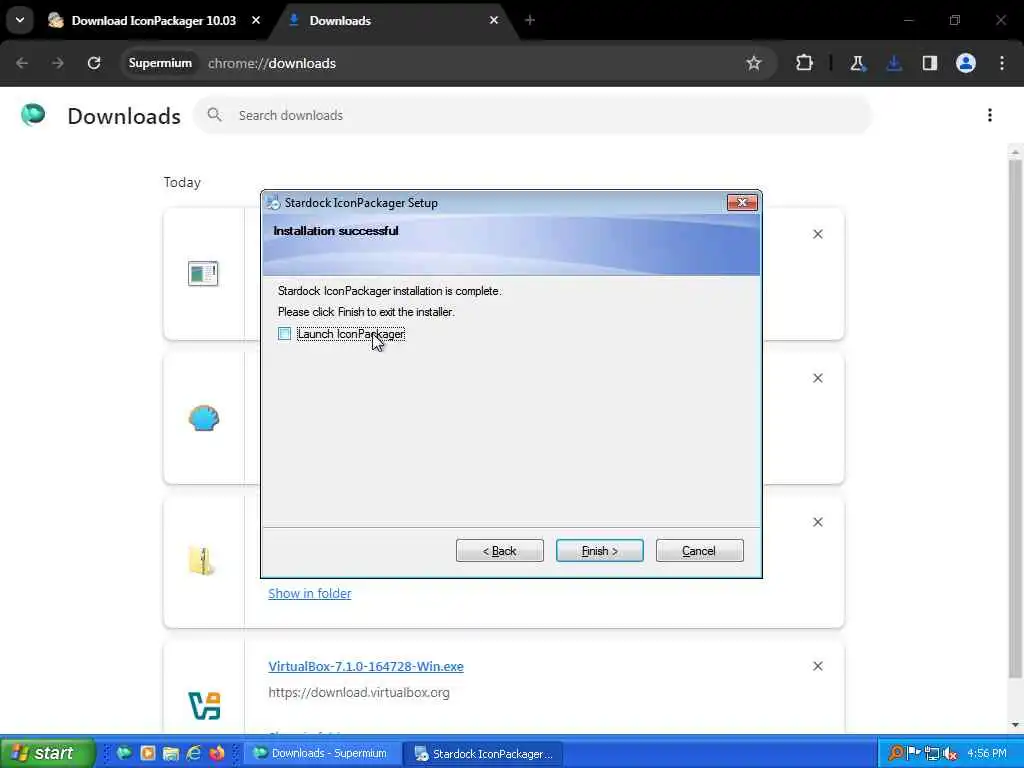1024x768 pixels.
Task: Click the network computers tray icon
Action: click(932, 753)
